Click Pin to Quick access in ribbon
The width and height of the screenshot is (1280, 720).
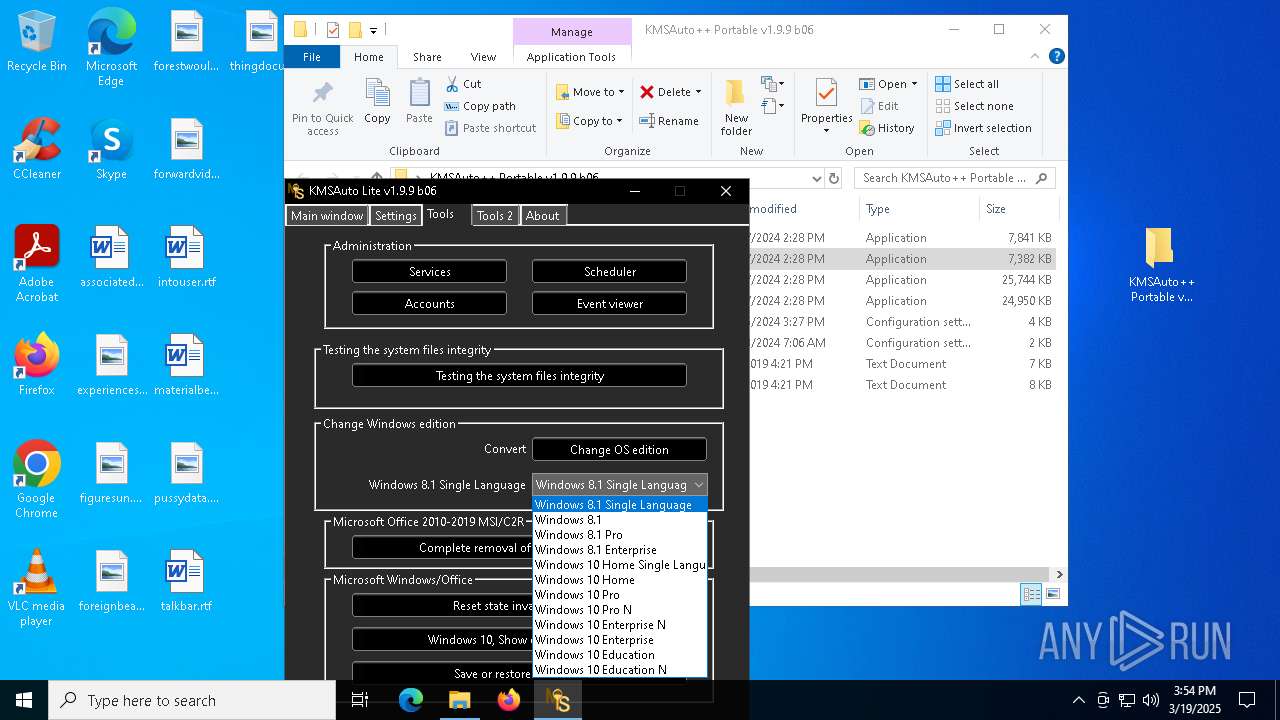click(322, 108)
